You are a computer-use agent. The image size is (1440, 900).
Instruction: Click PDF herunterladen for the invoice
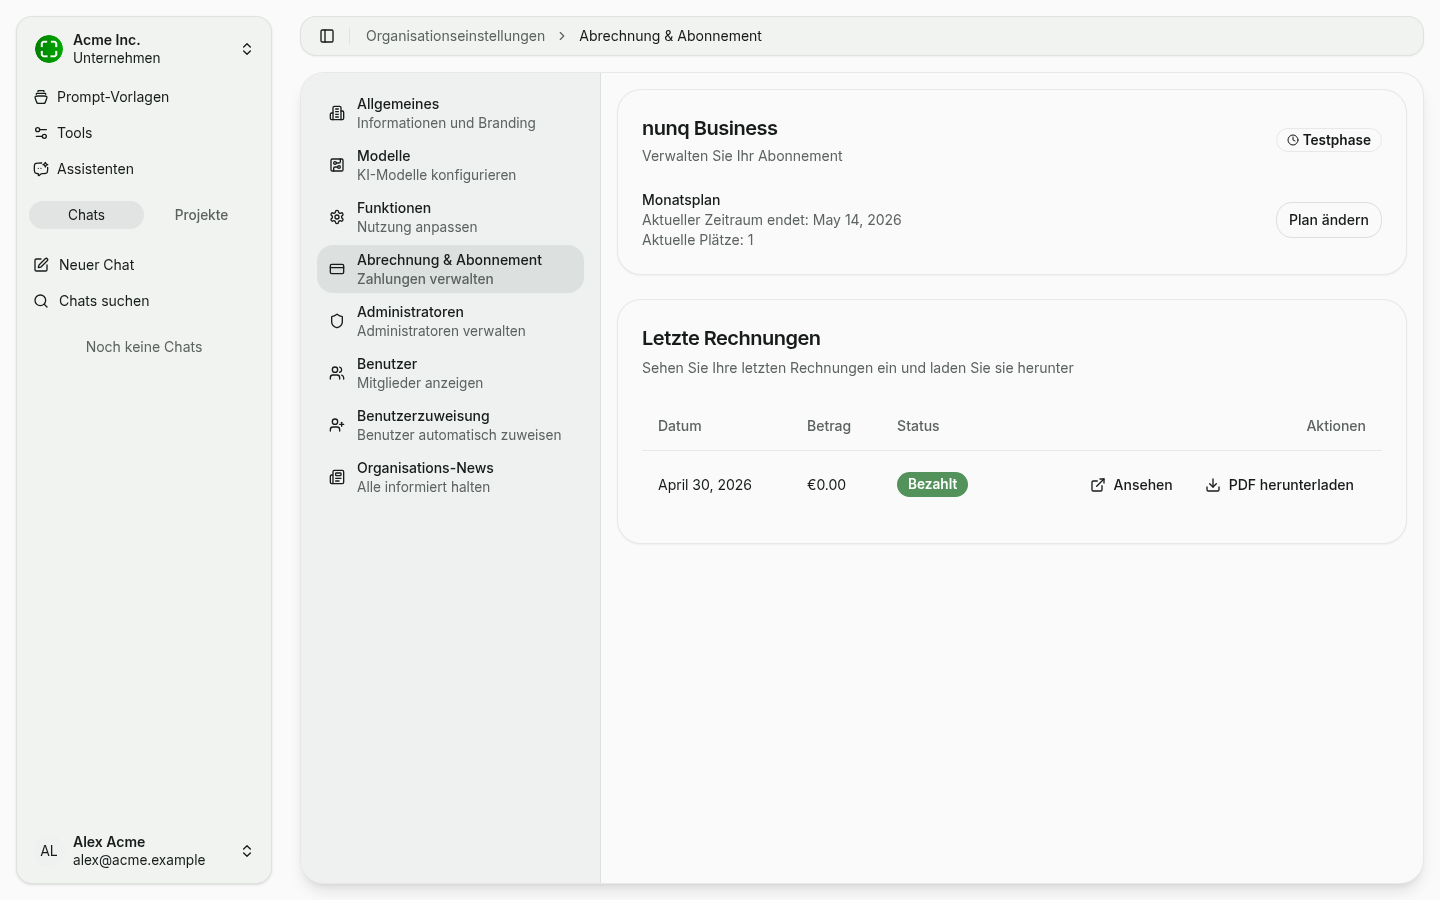point(1280,485)
